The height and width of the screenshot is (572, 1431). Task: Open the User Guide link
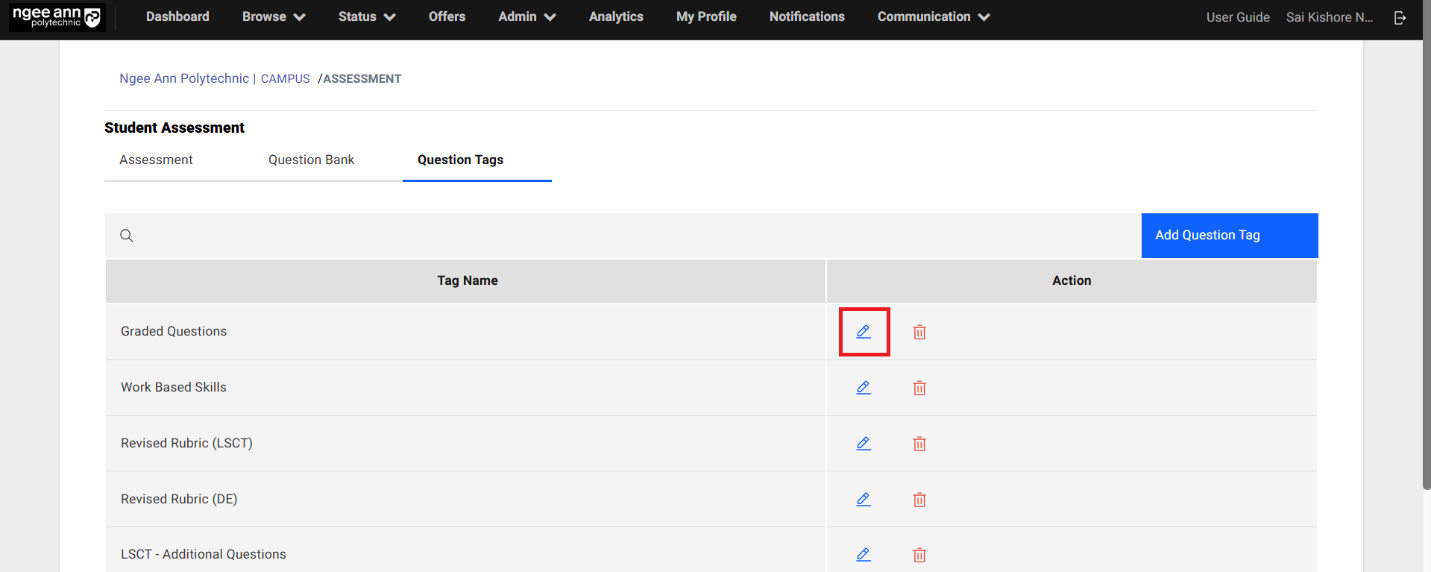tap(1237, 17)
